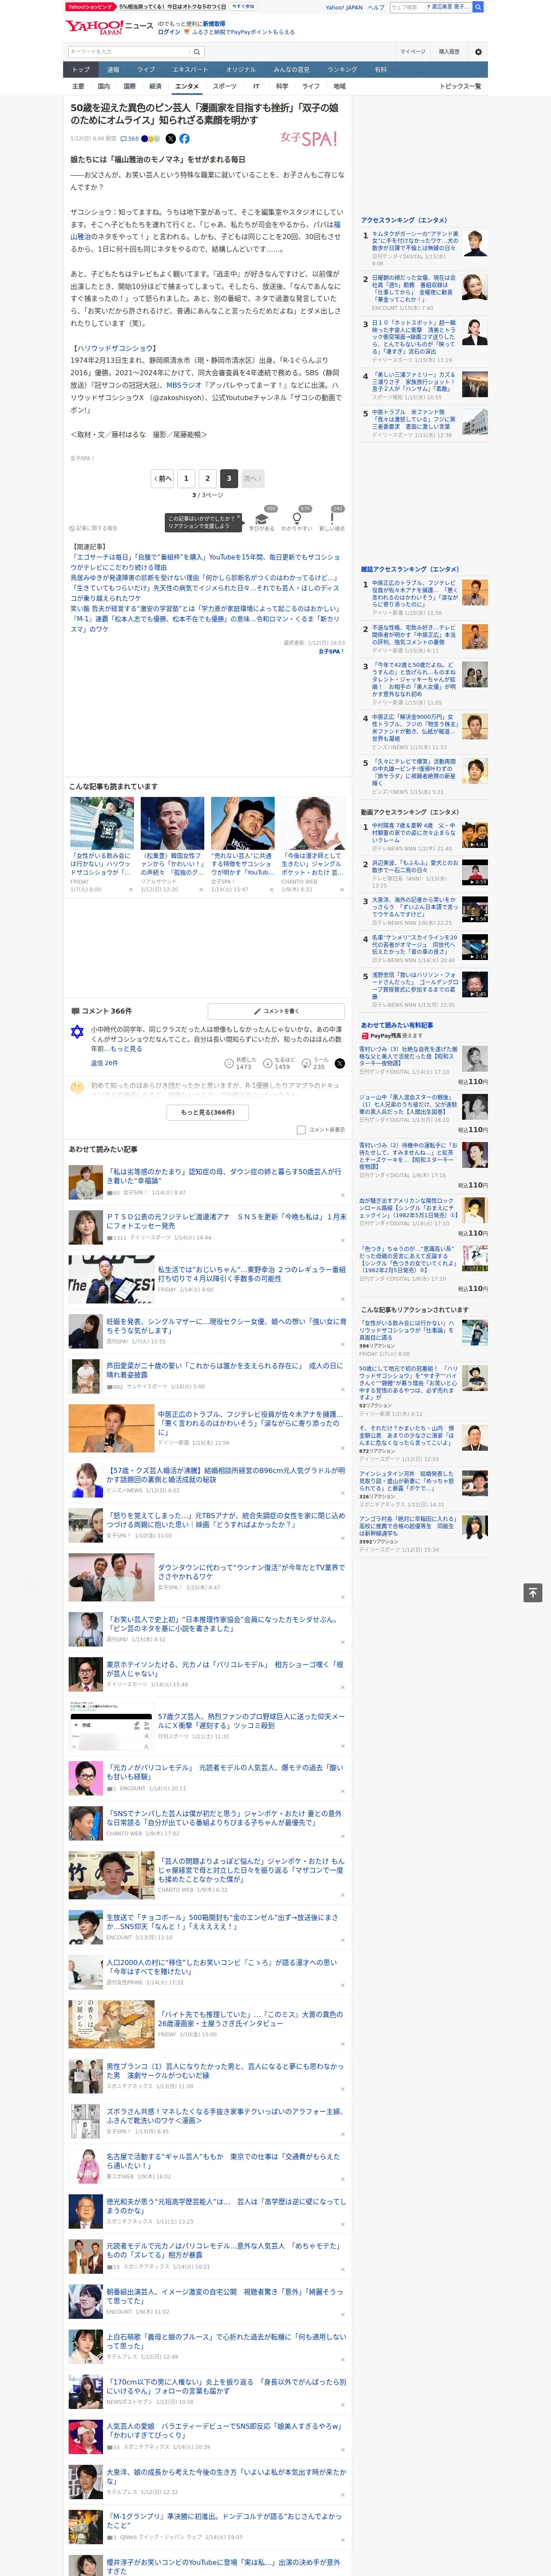This screenshot has height=2576, width=551.
Task: Click the 共感した smiley reaction on comment
Action: [x=229, y=1063]
